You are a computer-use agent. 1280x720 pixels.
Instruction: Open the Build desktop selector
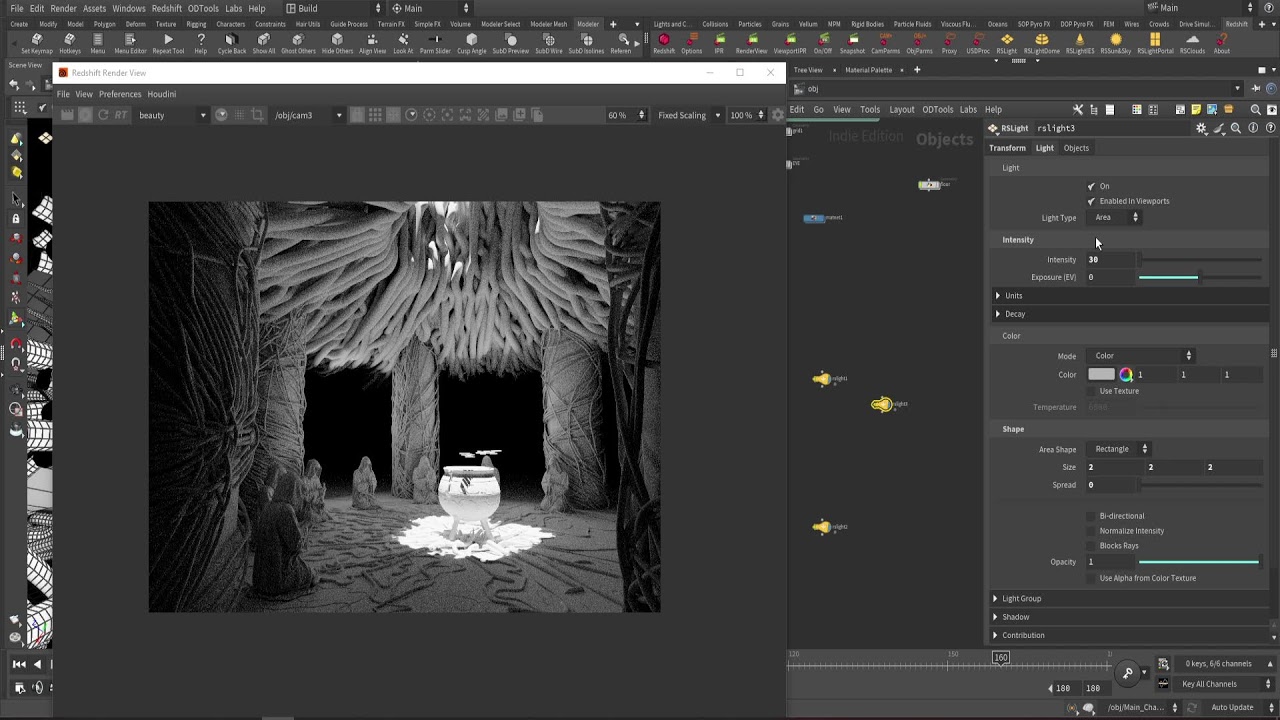click(x=332, y=8)
